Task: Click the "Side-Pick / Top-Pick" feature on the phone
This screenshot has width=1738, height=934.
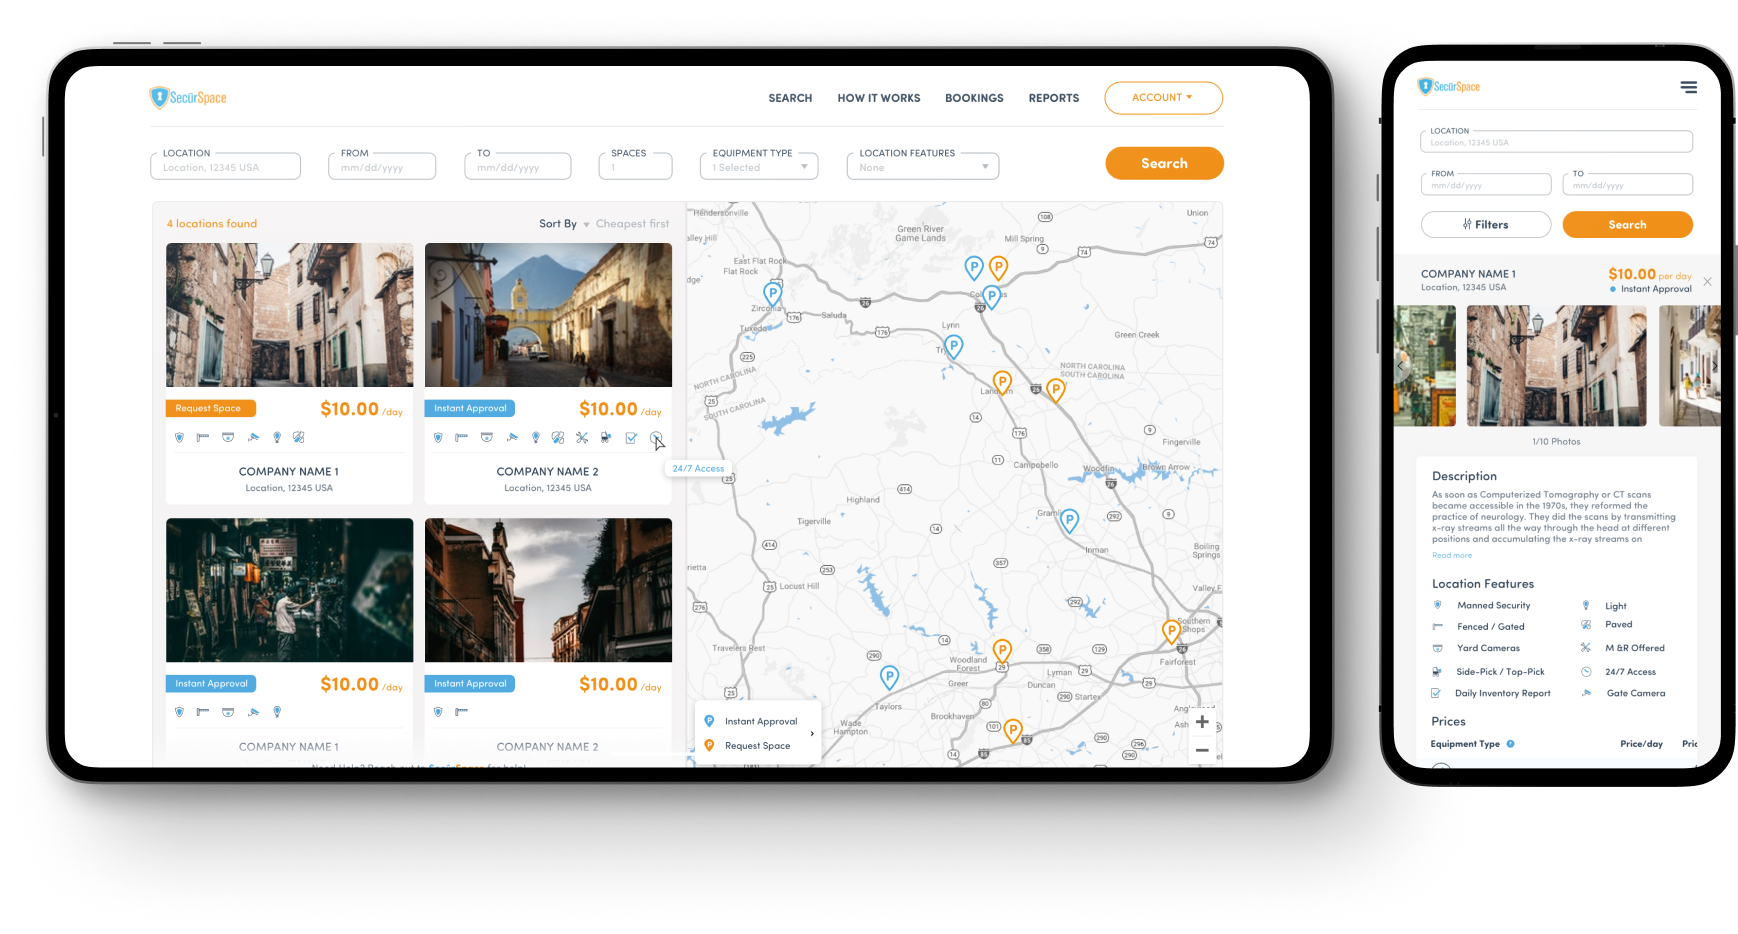Action: coord(1500,672)
